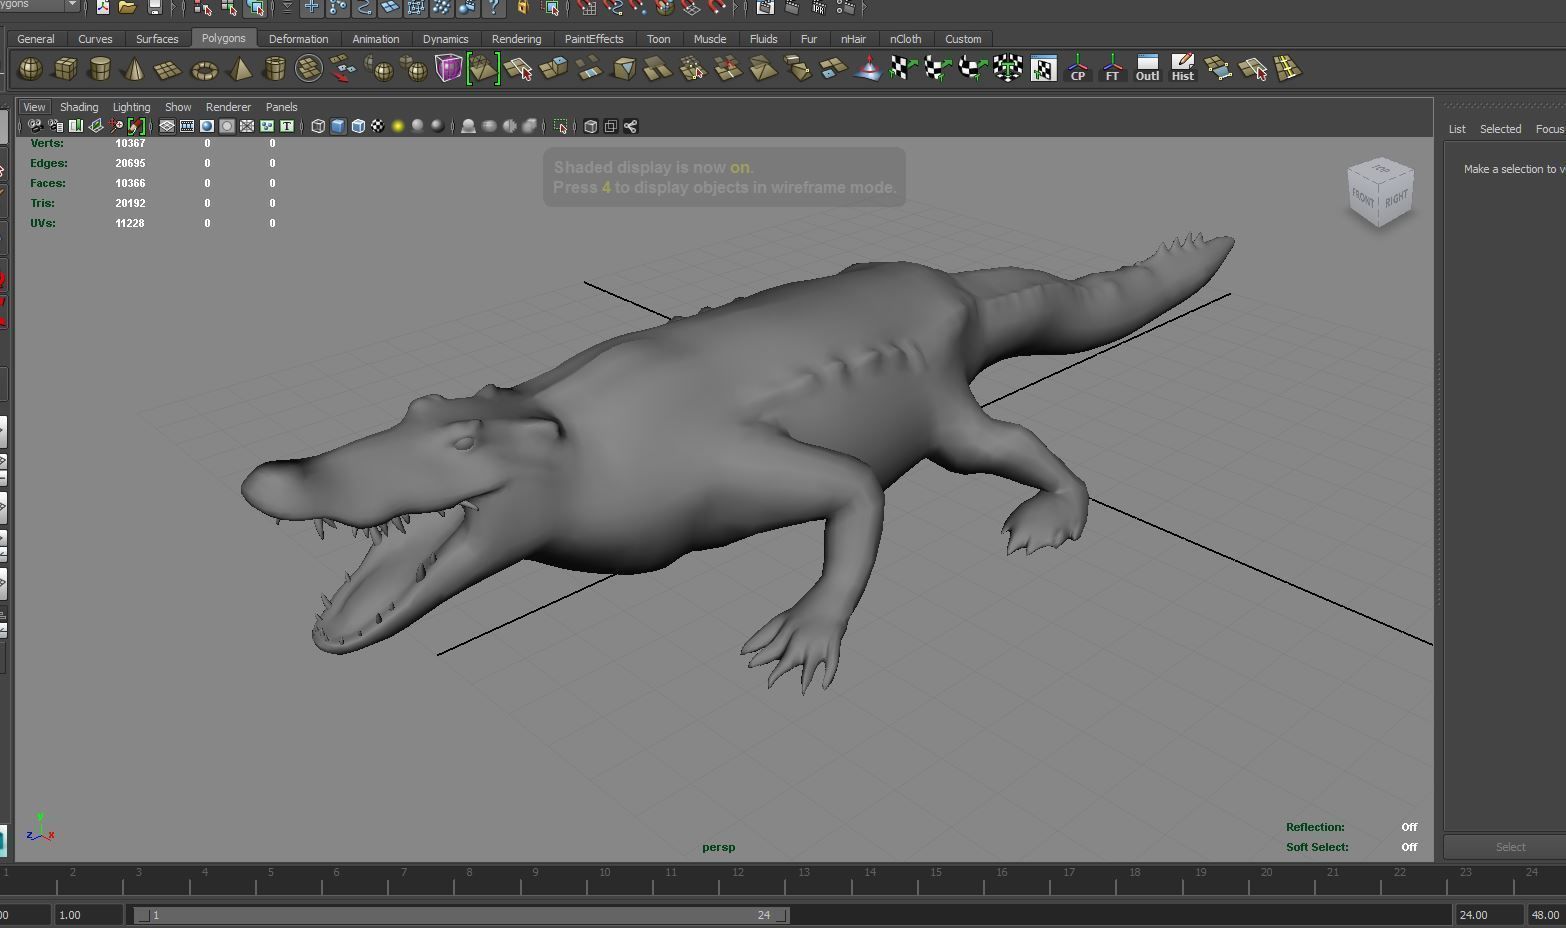This screenshot has height=928, width=1566.
Task: Open the Show panel menu
Action: click(x=178, y=107)
